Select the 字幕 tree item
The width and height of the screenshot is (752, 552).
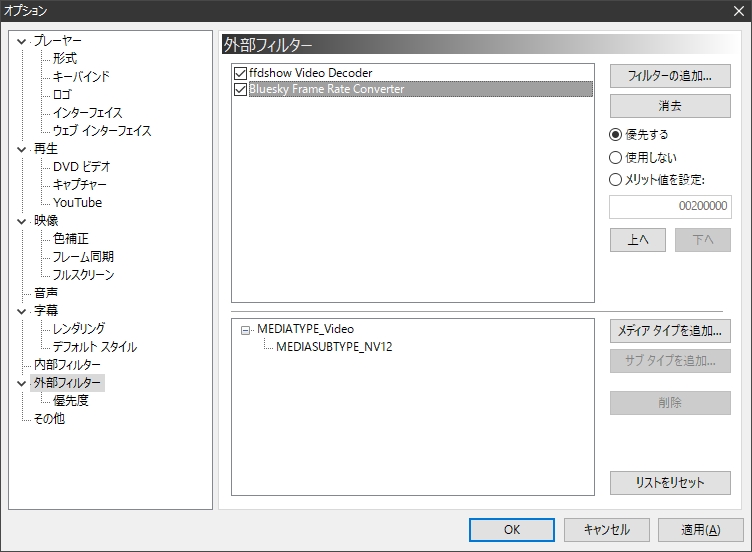(x=46, y=311)
